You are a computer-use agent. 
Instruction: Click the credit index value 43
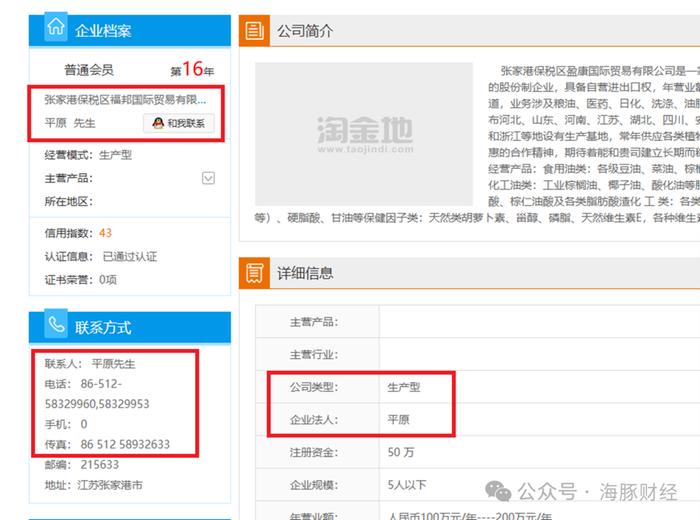(105, 233)
